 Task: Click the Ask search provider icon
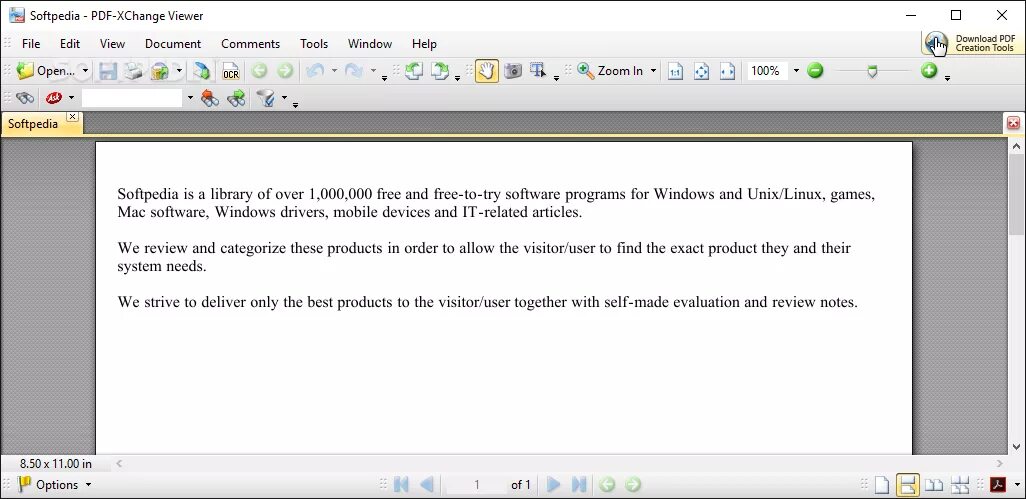click(54, 99)
